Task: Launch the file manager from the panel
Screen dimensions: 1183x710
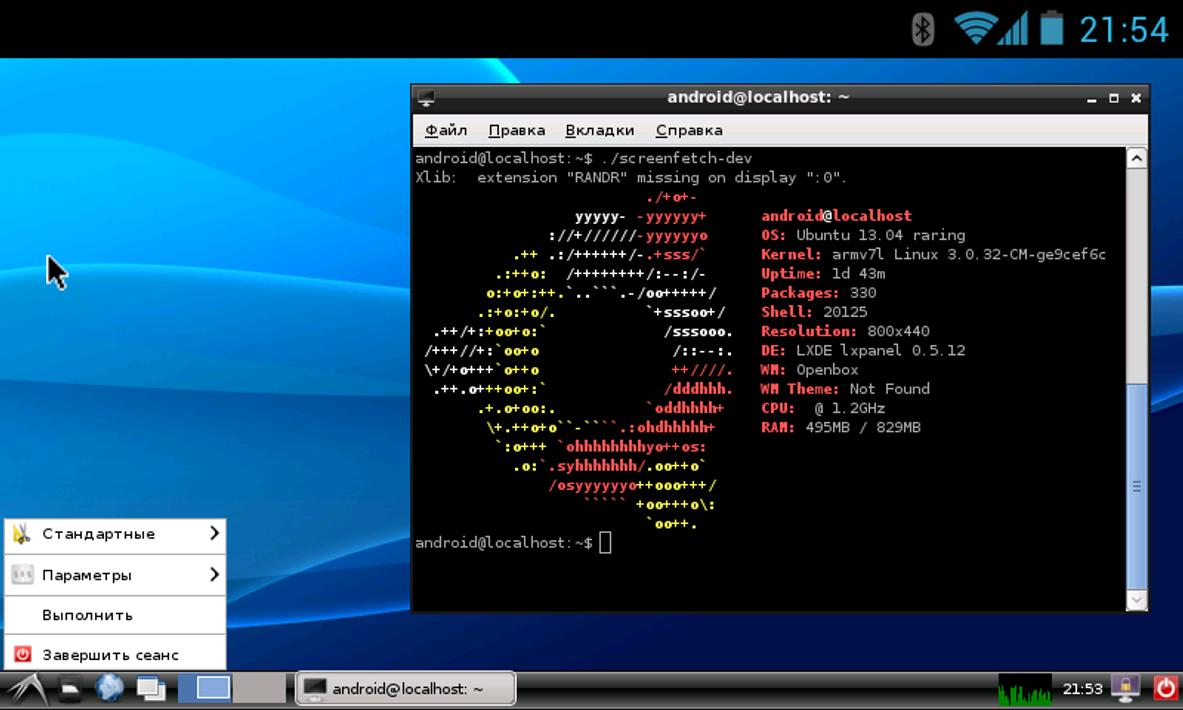Action: point(69,689)
